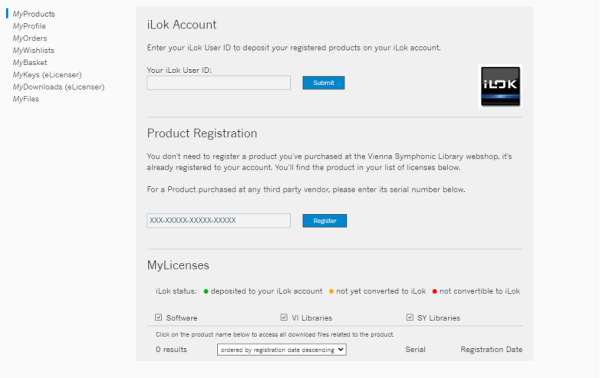Open MyKeys (eLicenser) page
This screenshot has height=378, width=600.
(47, 75)
